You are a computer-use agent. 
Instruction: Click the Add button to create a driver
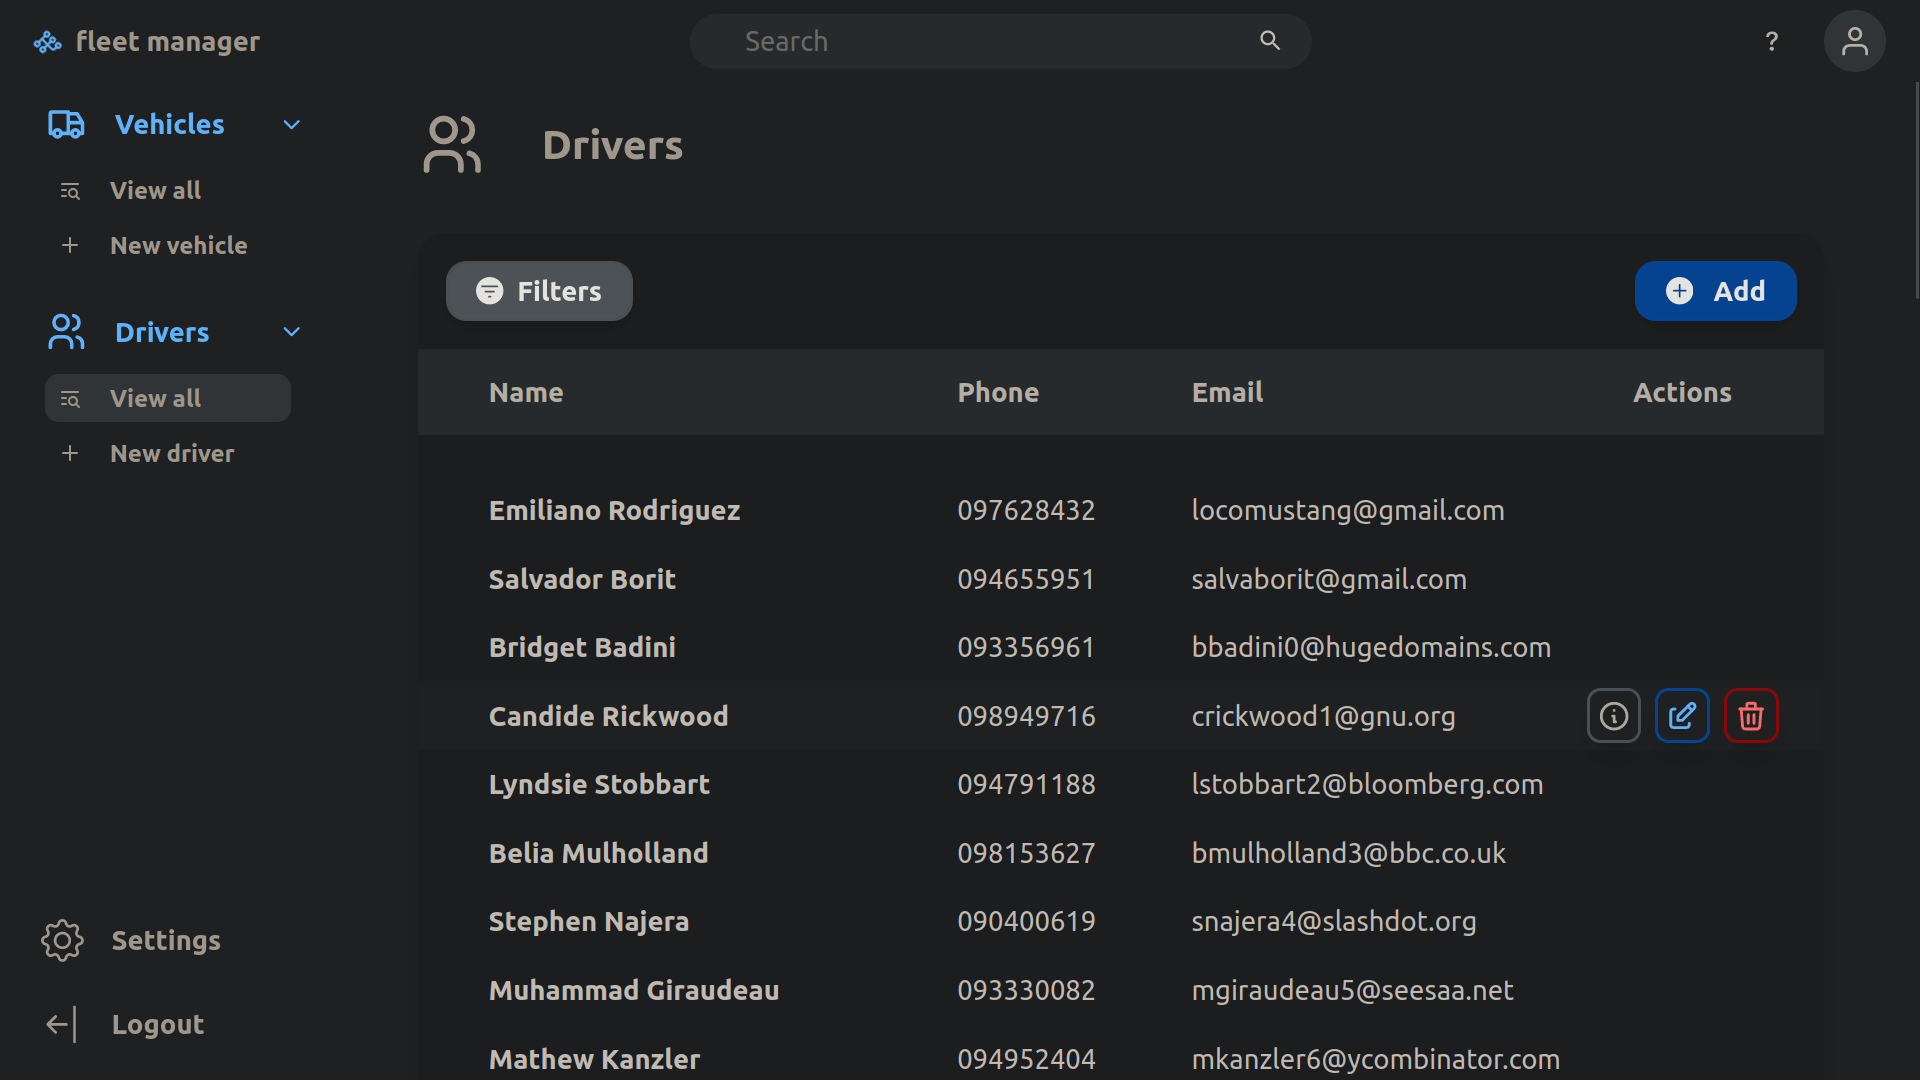point(1715,291)
